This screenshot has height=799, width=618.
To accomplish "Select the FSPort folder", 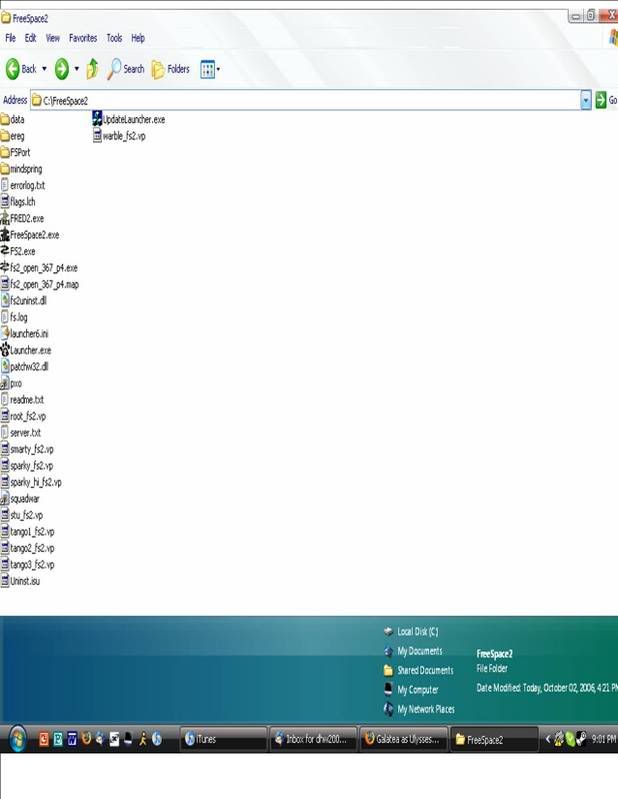I will [x=16, y=152].
